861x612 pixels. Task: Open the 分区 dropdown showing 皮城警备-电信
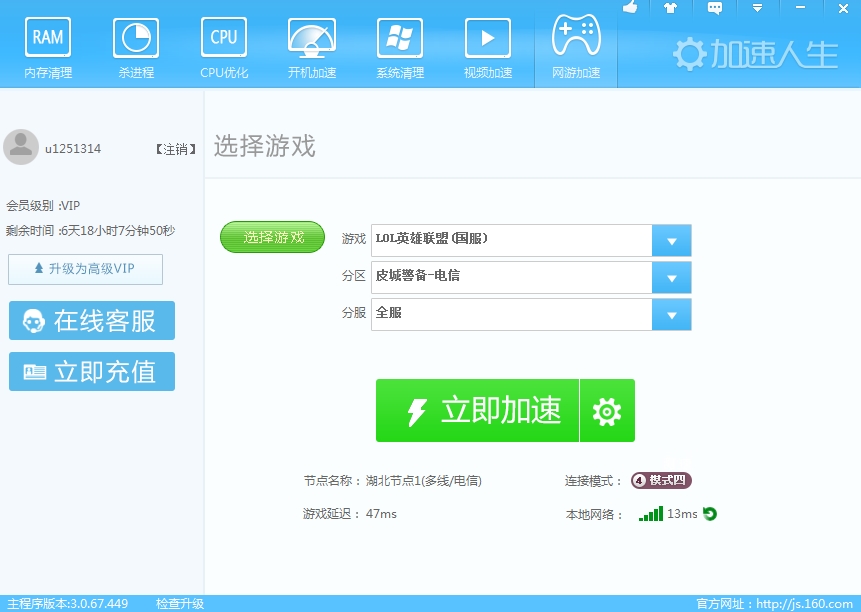click(x=671, y=277)
